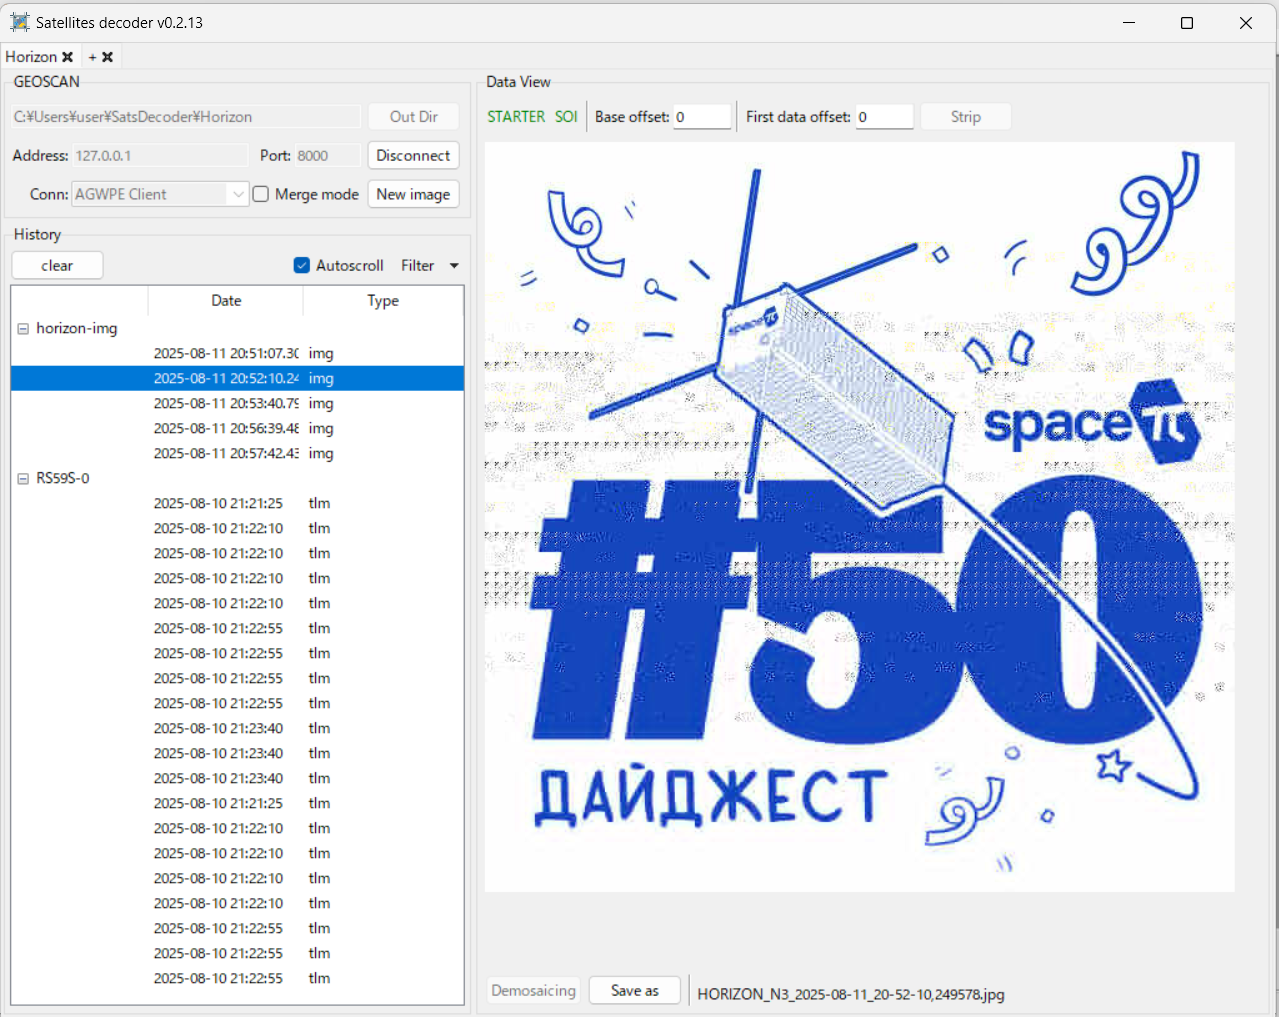Image resolution: width=1279 pixels, height=1017 pixels.
Task: Select the 20:51:07 img history entry
Action: (226, 353)
